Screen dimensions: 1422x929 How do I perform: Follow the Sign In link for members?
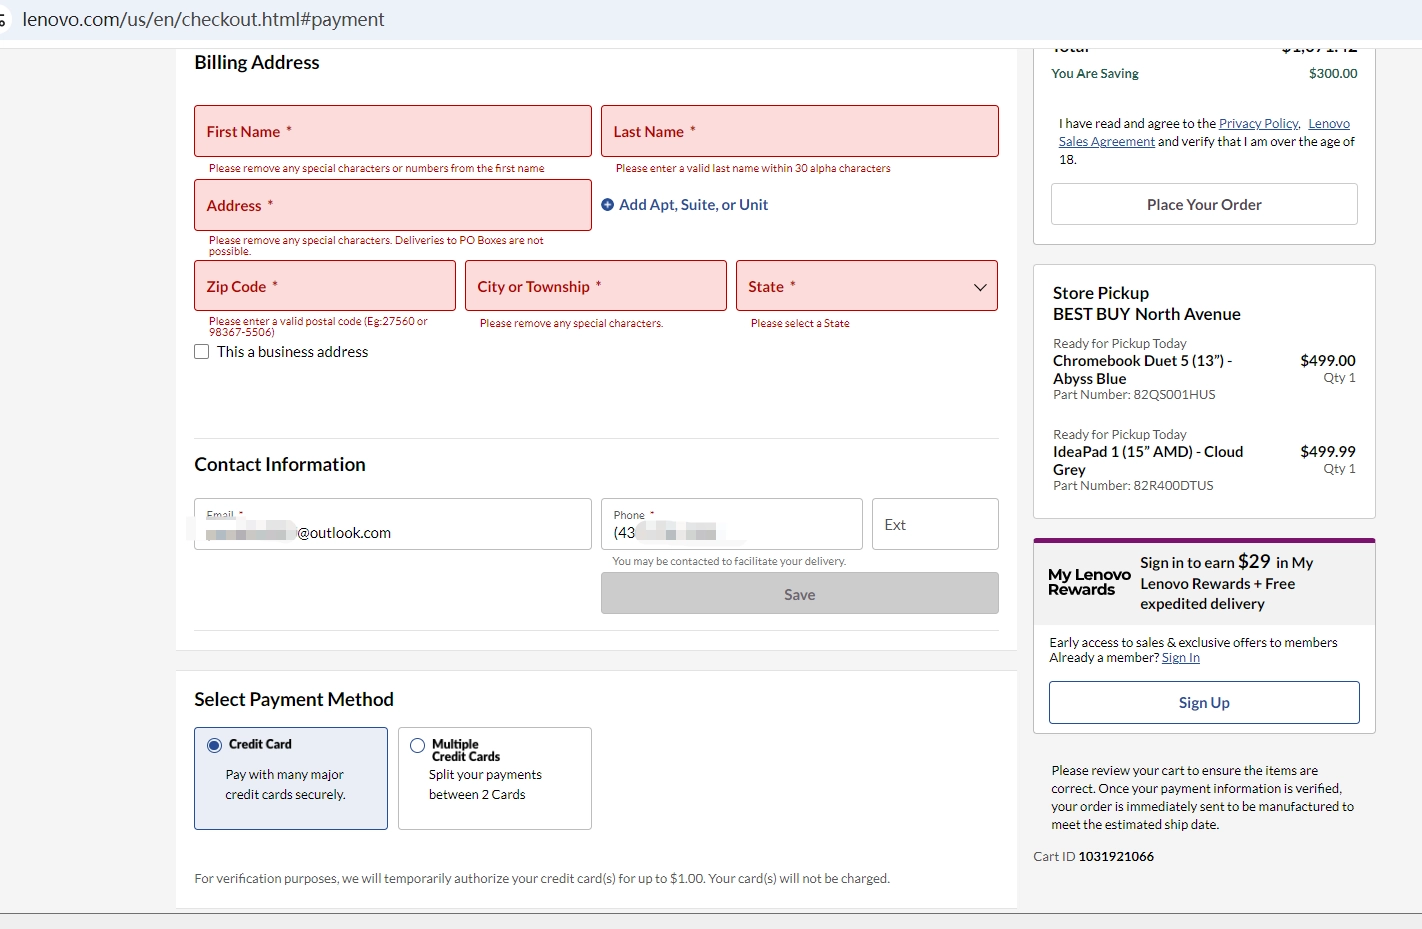1181,658
